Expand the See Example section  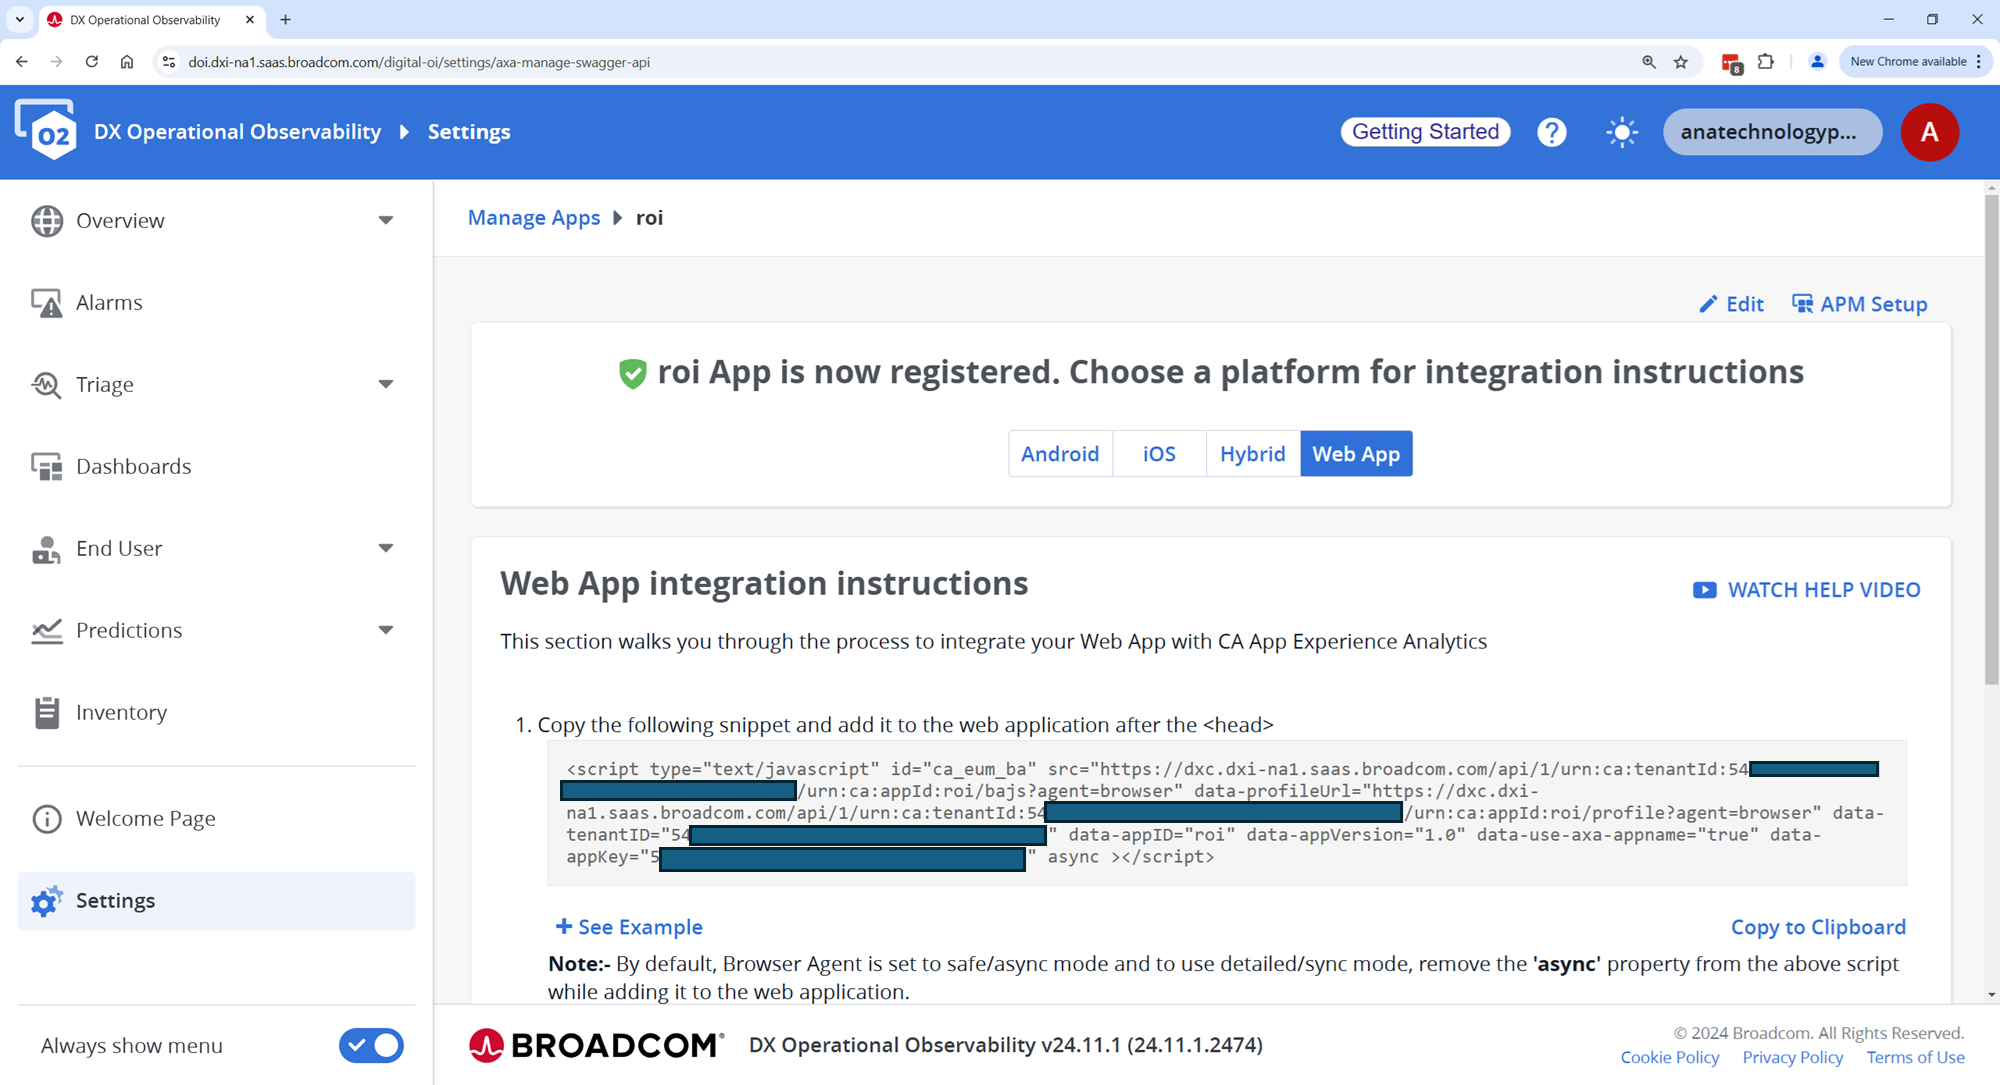coord(629,927)
